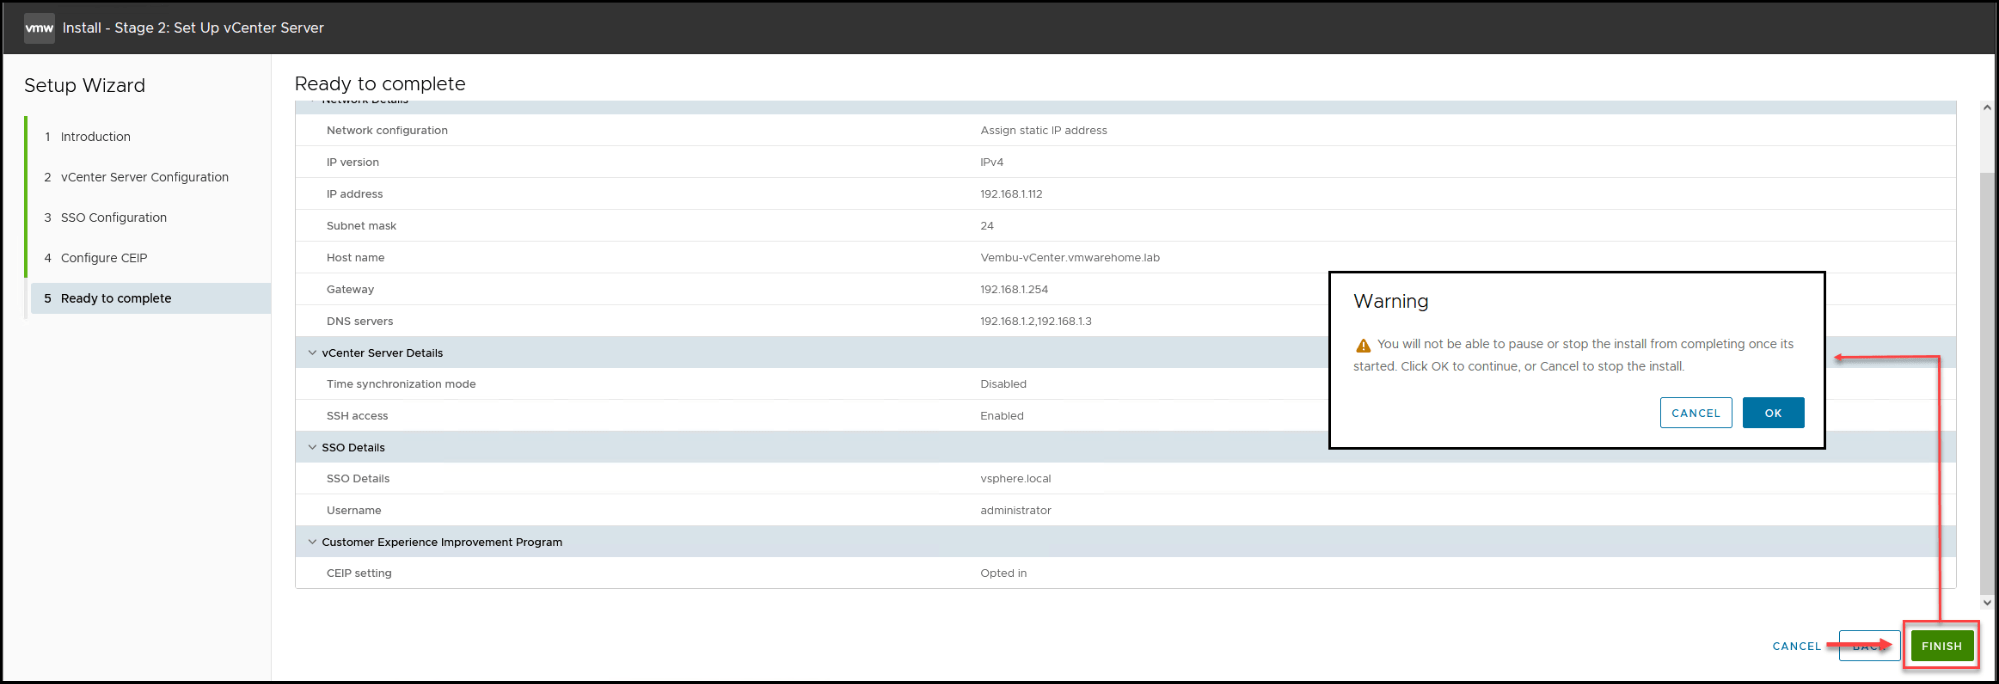The height and width of the screenshot is (684, 1999).
Task: Click the 'Username' row label
Action: 354,511
